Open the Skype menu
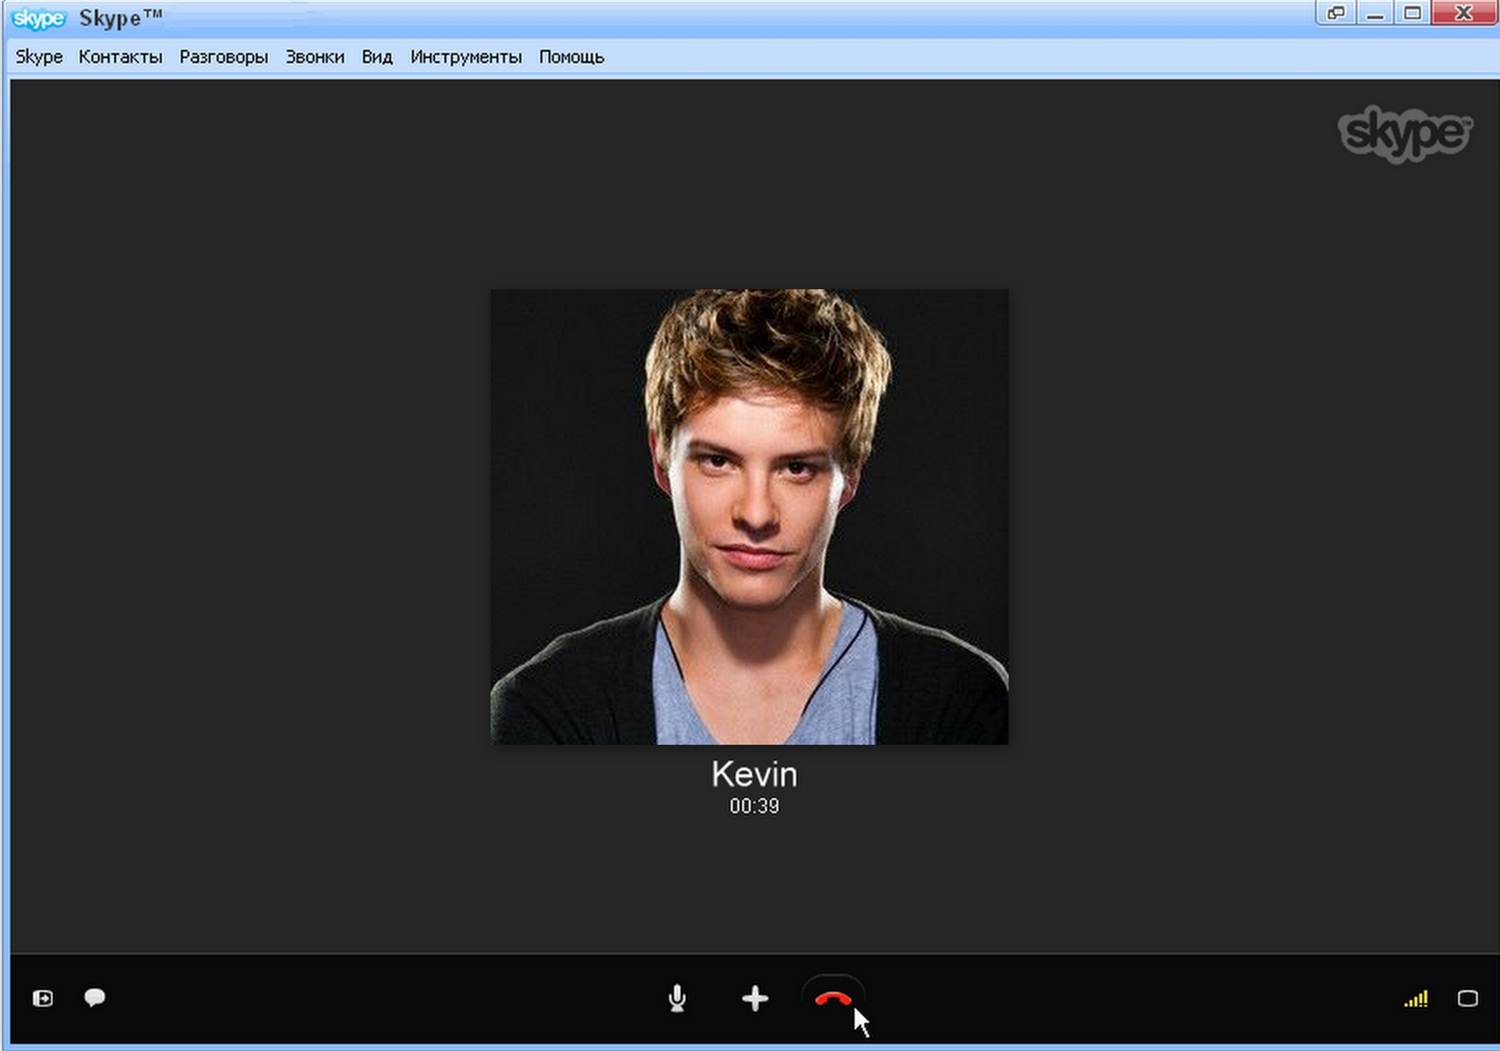The width and height of the screenshot is (1500, 1051). coord(39,57)
